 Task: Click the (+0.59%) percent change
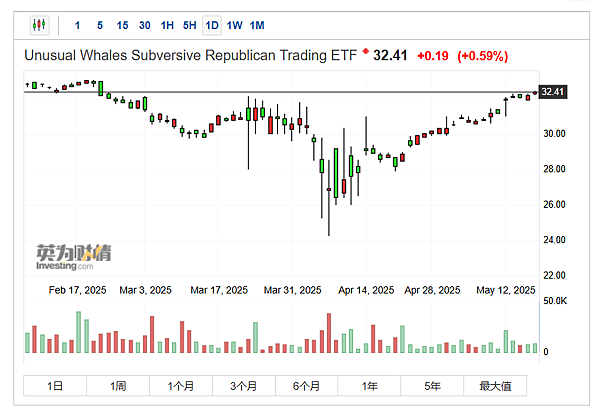[x=483, y=56]
